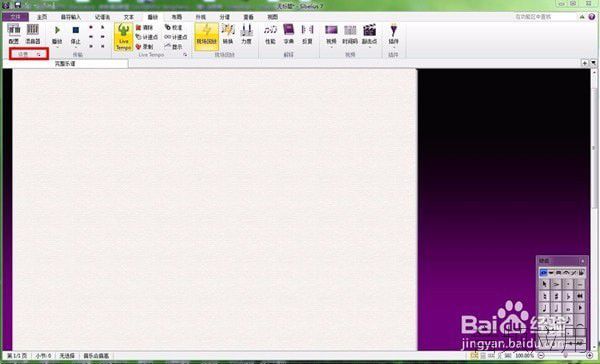Expand the Video (视频) dropdown button
The image size is (600, 364).
pyautogui.click(x=331, y=34)
